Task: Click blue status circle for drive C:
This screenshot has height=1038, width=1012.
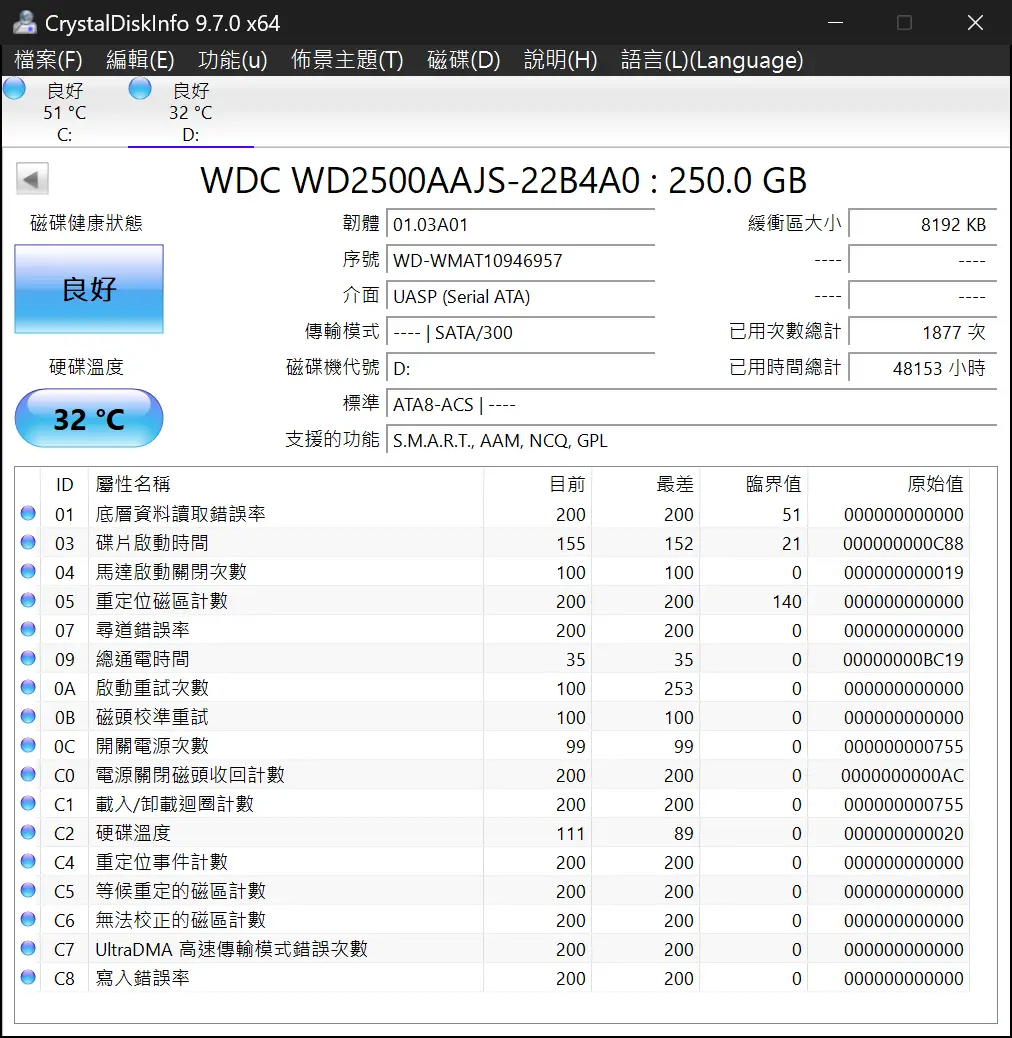Action: pos(15,89)
